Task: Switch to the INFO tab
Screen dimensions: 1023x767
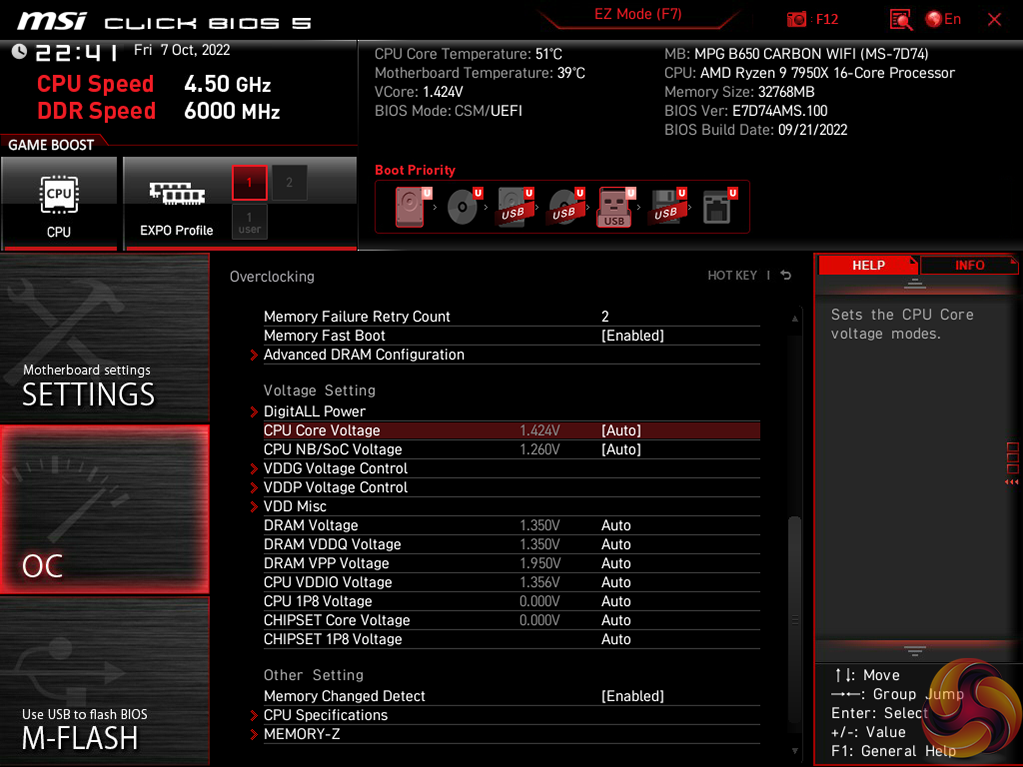Action: pyautogui.click(x=969, y=265)
